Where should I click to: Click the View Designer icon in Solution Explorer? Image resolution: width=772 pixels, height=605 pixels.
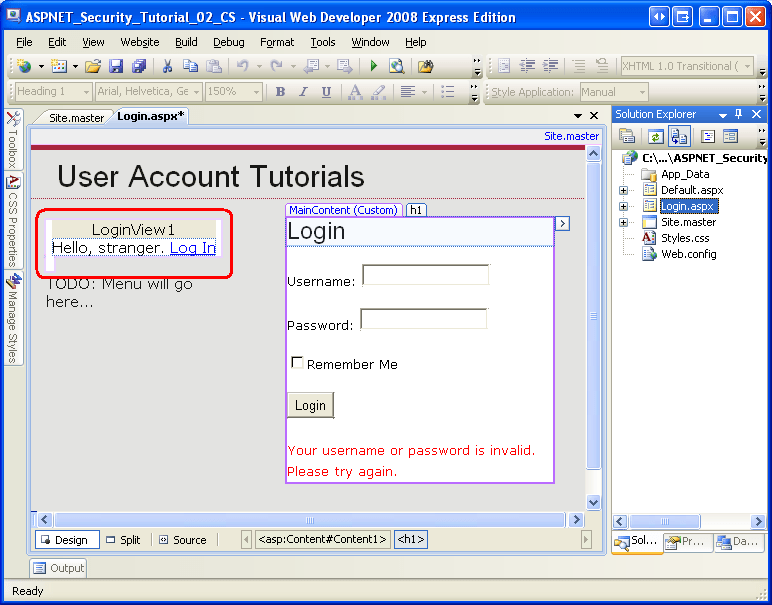click(731, 136)
